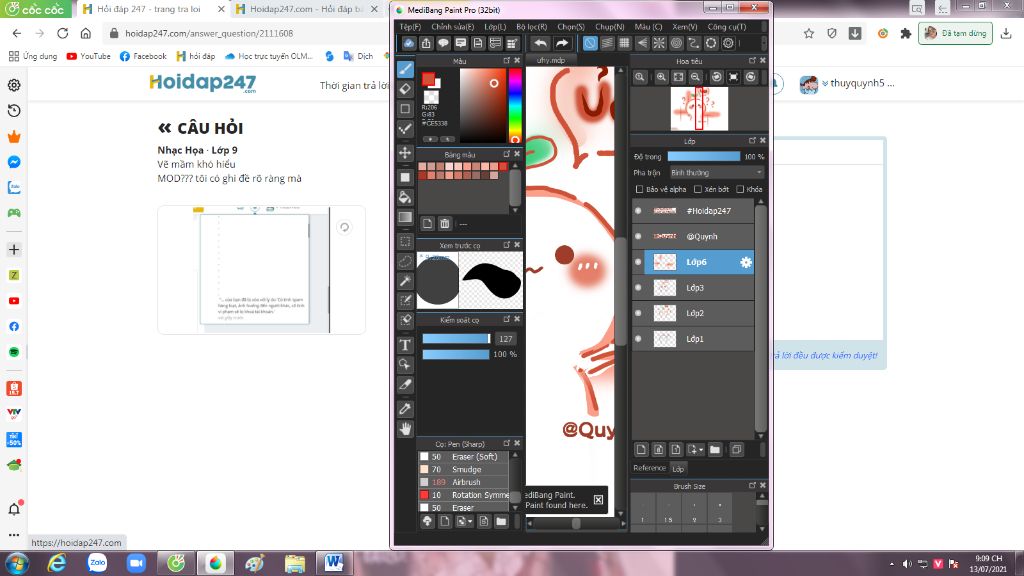Select the Move tool with four arrows
1024x576 pixels.
405,153
